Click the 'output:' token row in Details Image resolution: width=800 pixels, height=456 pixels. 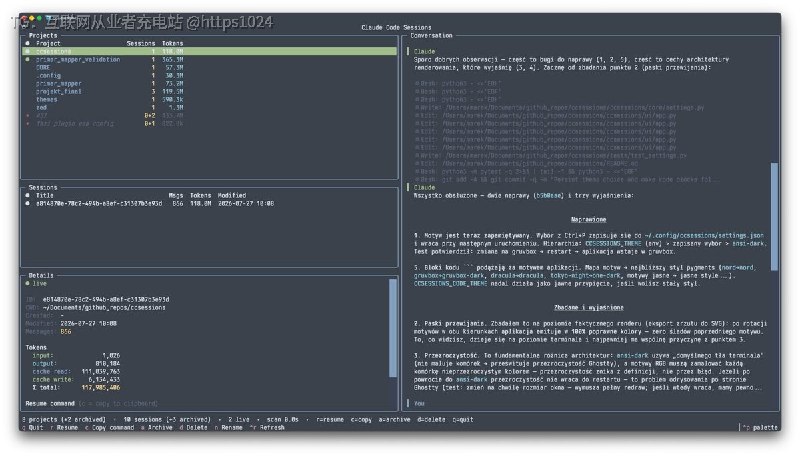76,364
